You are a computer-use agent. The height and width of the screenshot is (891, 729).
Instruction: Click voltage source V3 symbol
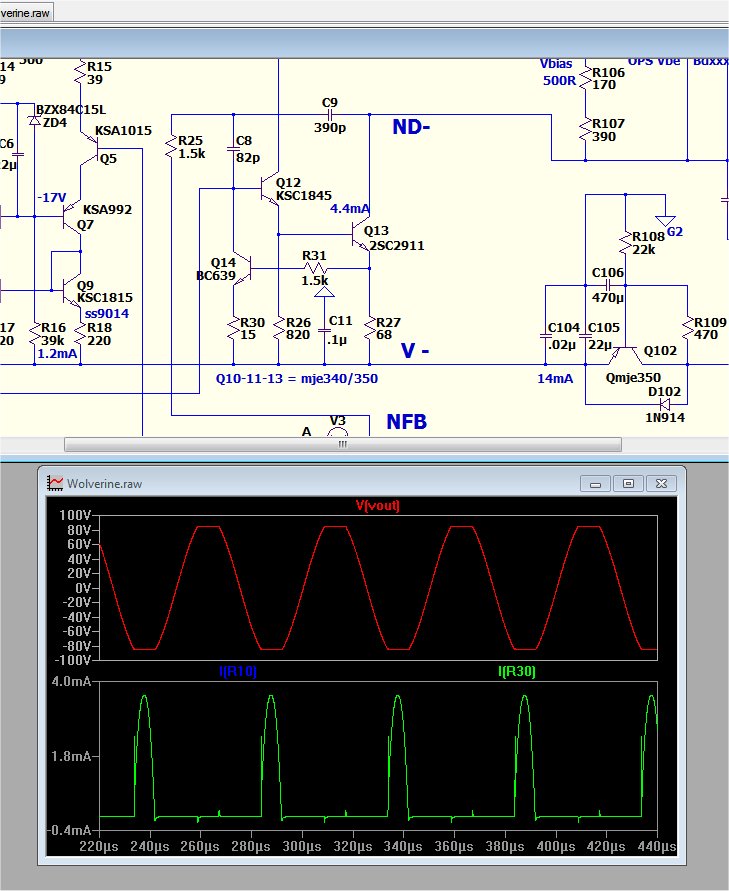coord(338,432)
